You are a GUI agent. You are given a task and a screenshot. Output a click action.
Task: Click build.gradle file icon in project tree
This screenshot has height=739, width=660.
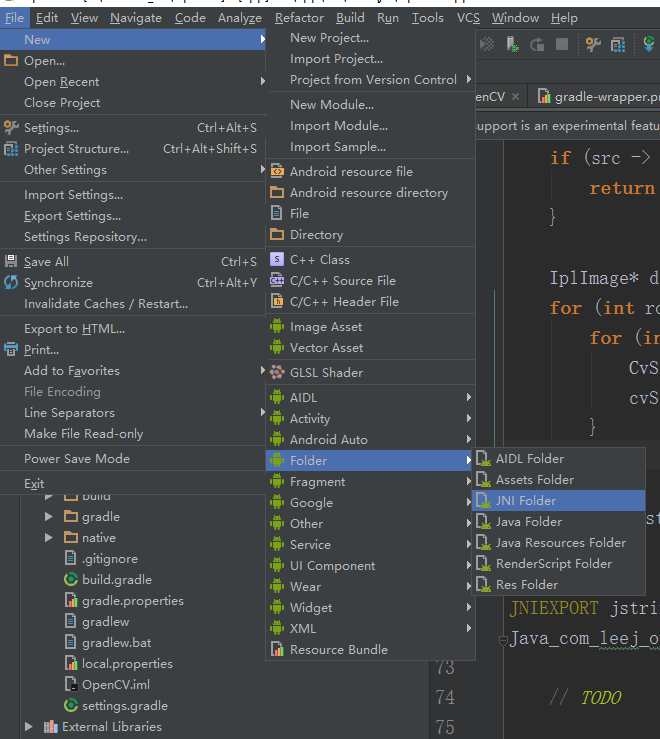click(x=71, y=579)
